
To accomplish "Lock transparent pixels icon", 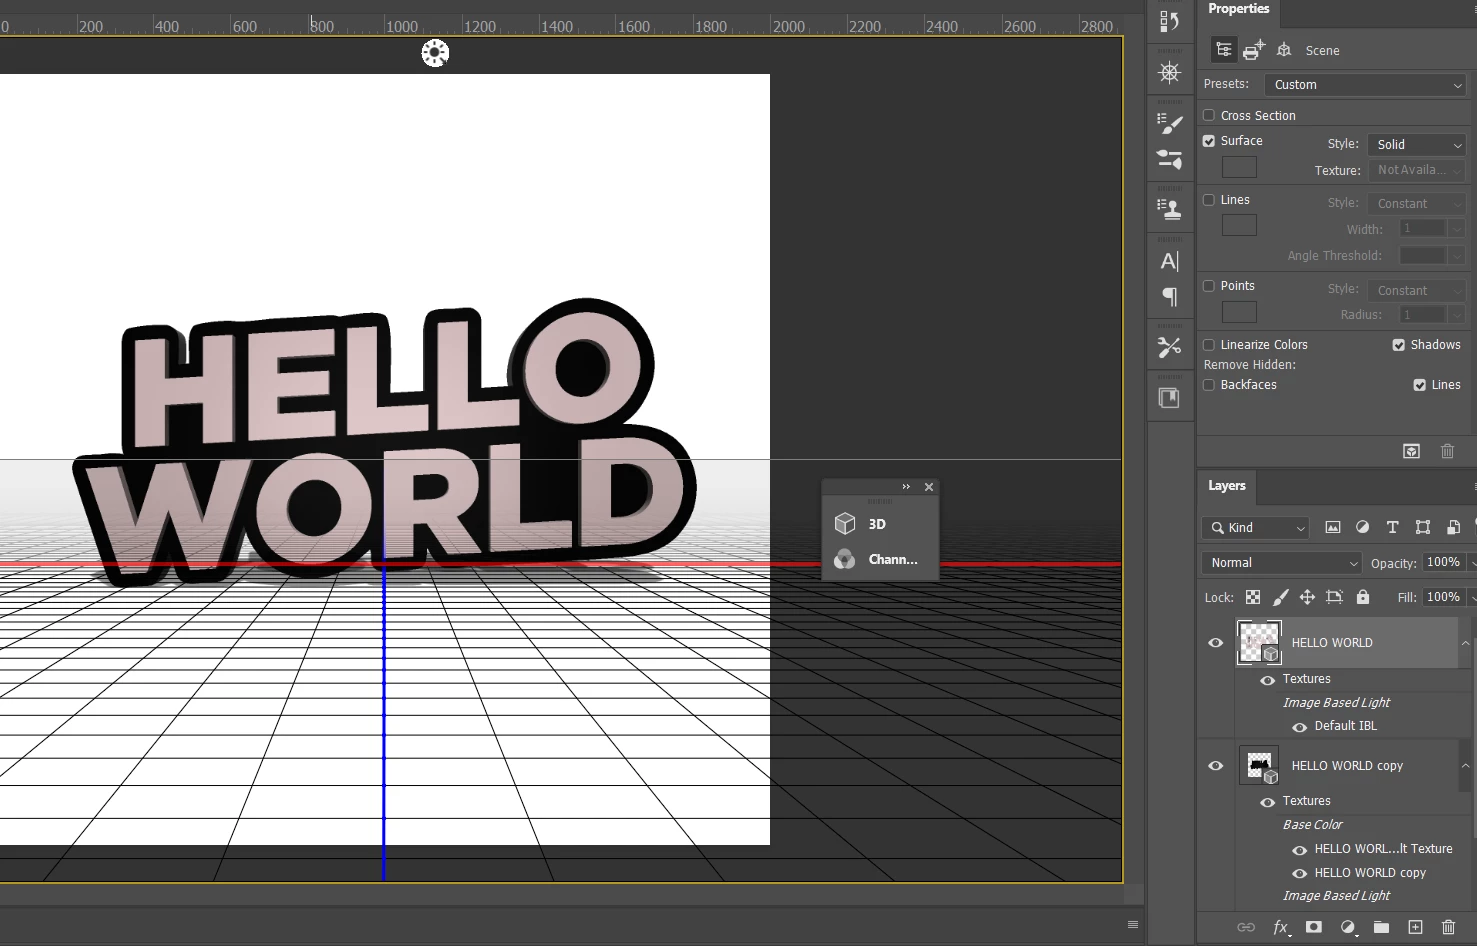I will 1253,597.
